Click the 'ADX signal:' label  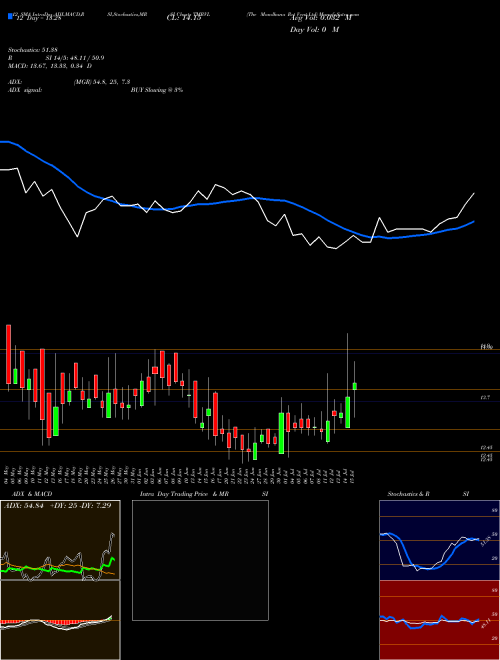(x=25, y=90)
